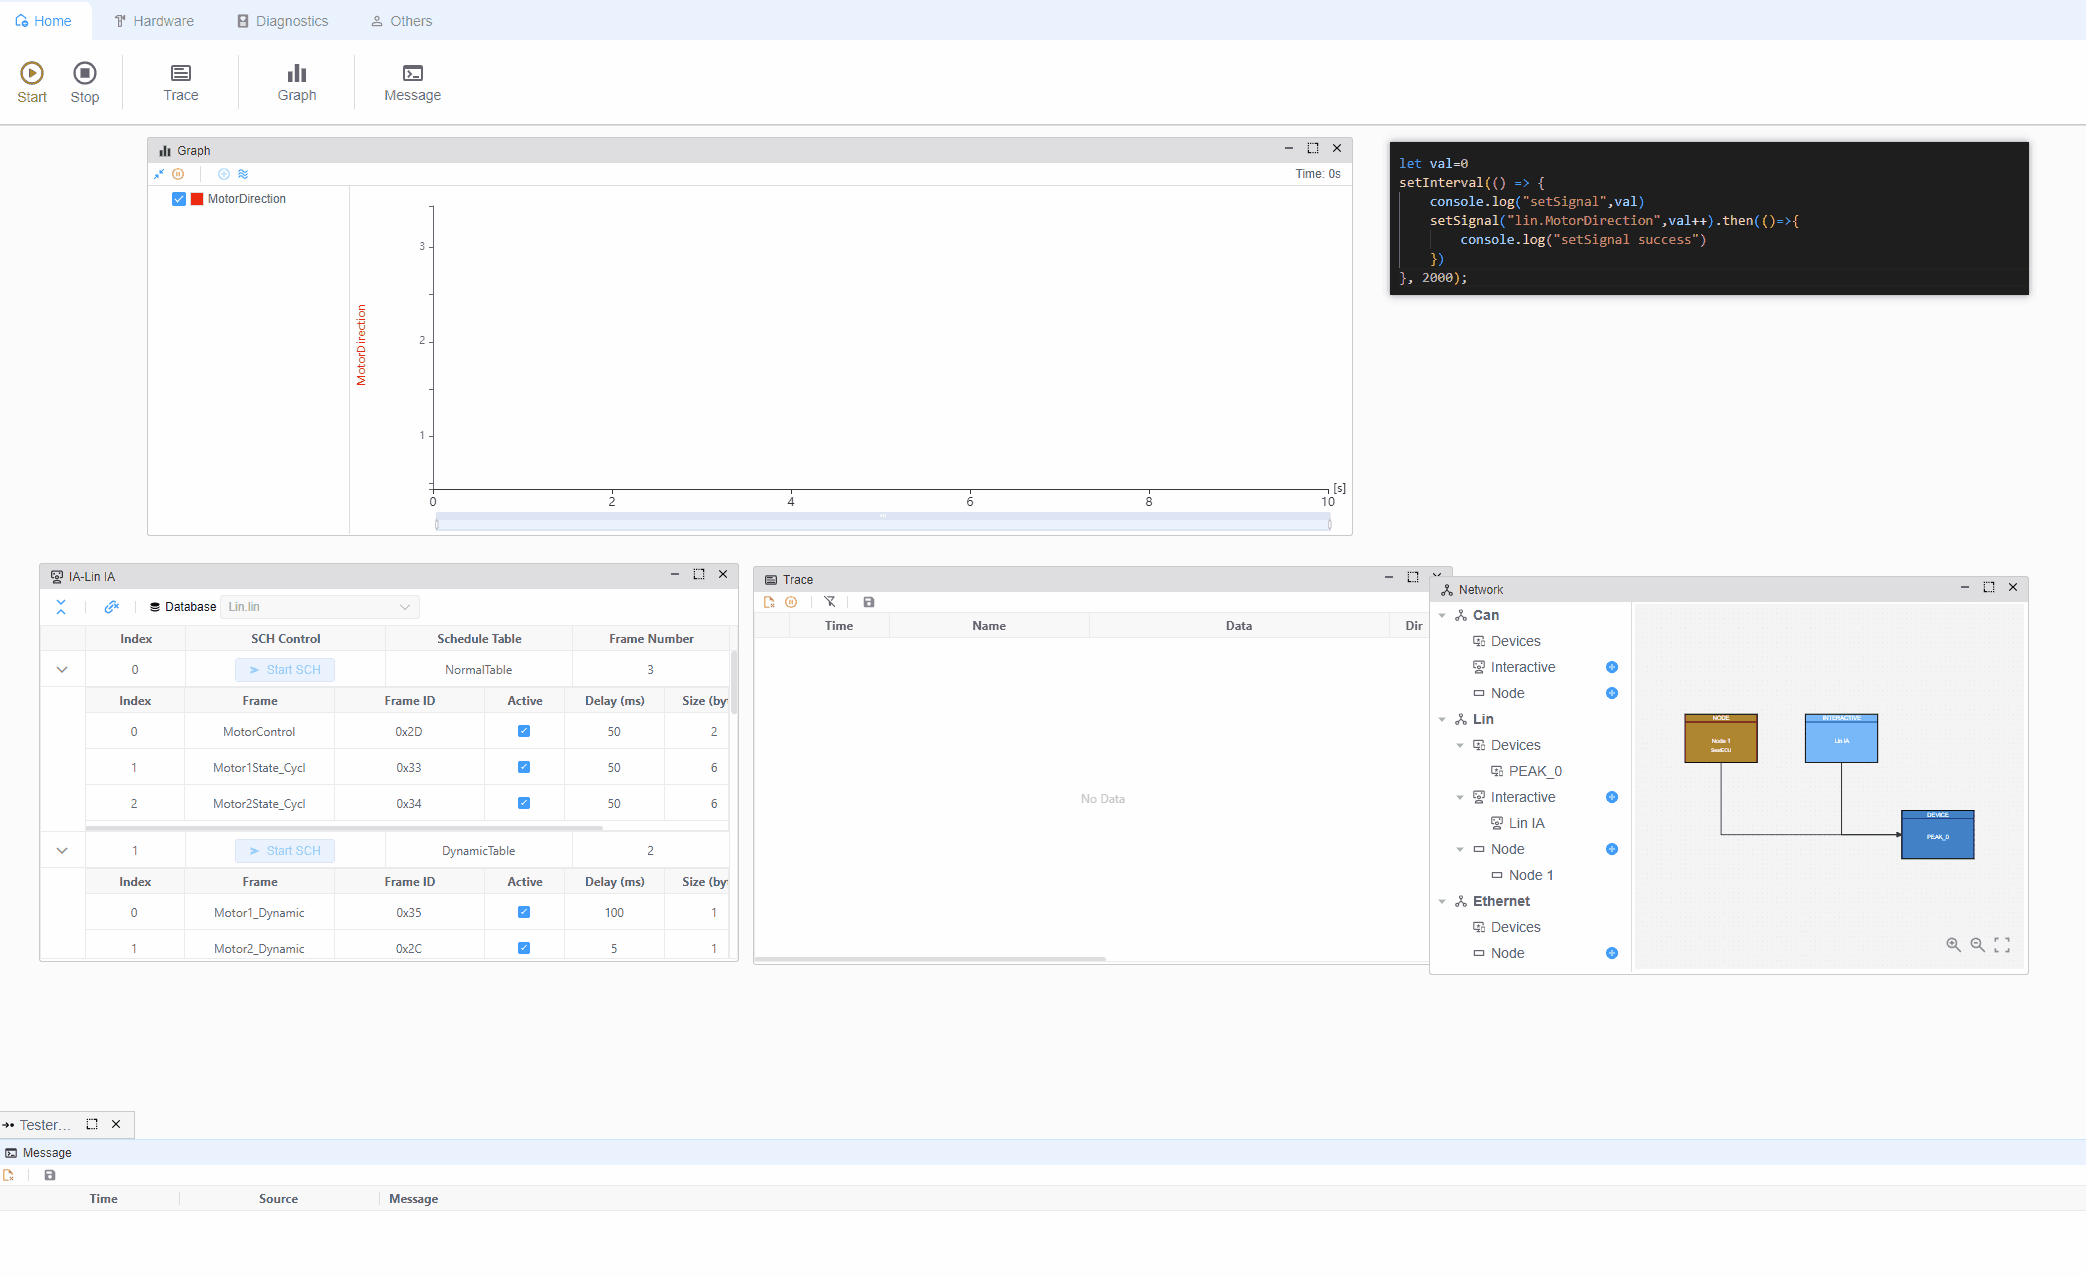Save trace data with the save icon
Image resolution: width=2086 pixels, height=1277 pixels.
[x=868, y=601]
